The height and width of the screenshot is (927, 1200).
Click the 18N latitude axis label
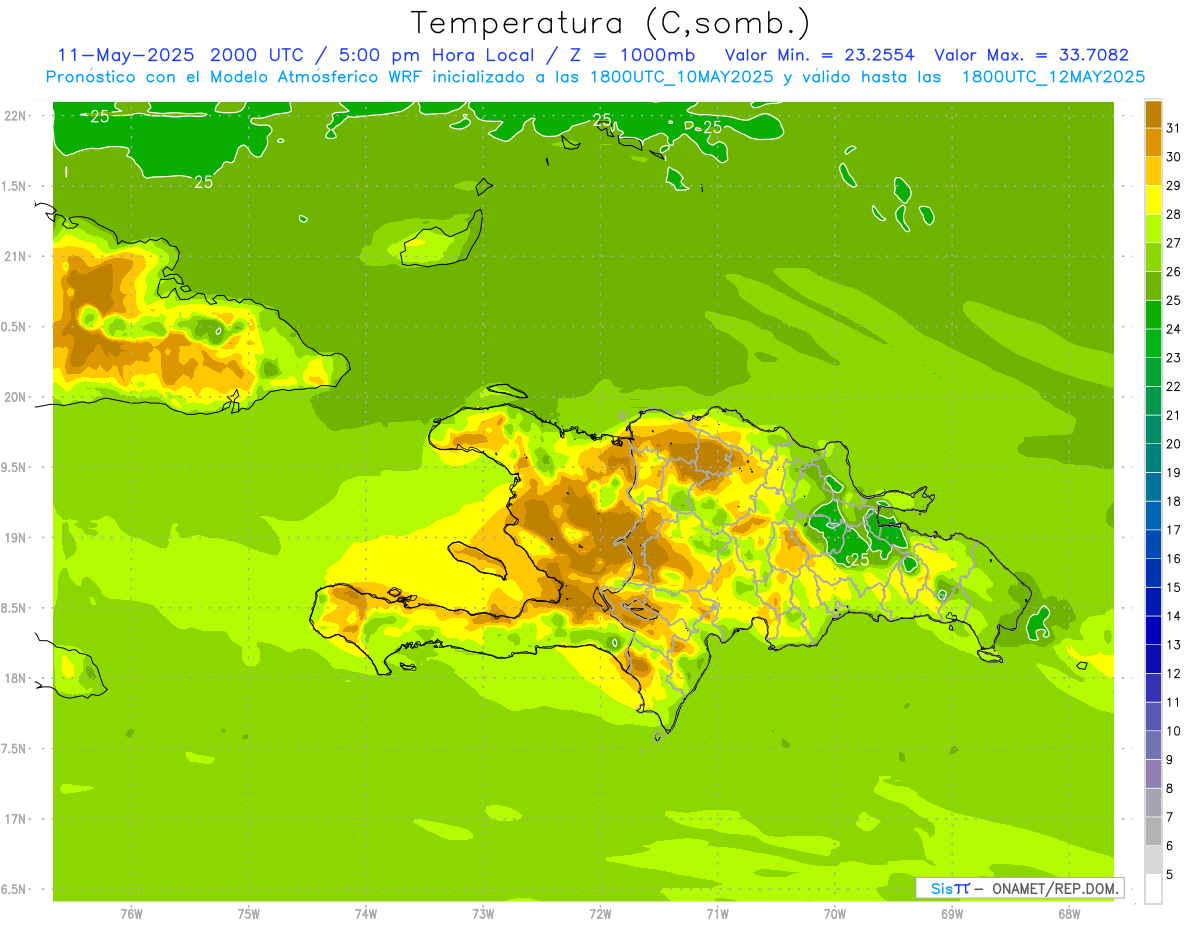coord(15,679)
